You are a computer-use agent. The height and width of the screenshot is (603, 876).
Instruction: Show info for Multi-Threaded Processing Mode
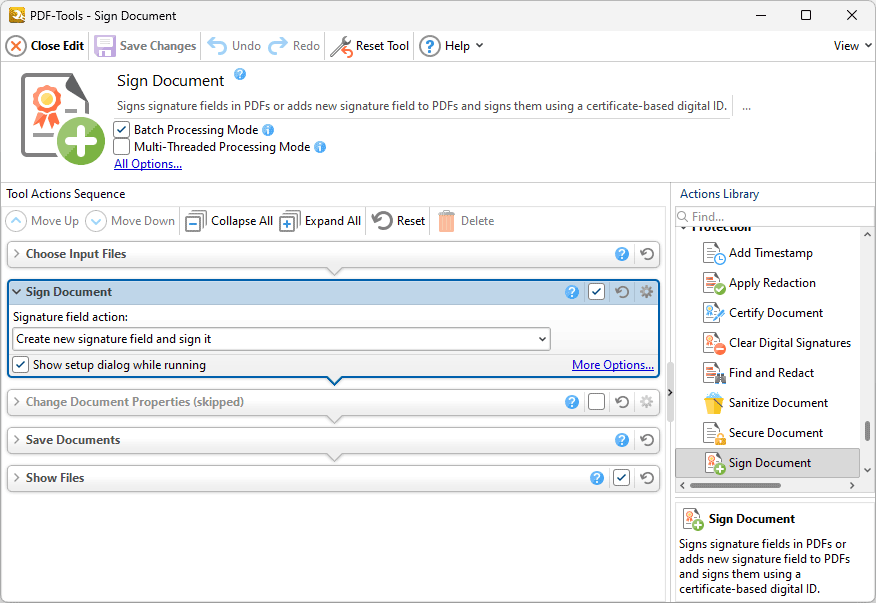(320, 147)
